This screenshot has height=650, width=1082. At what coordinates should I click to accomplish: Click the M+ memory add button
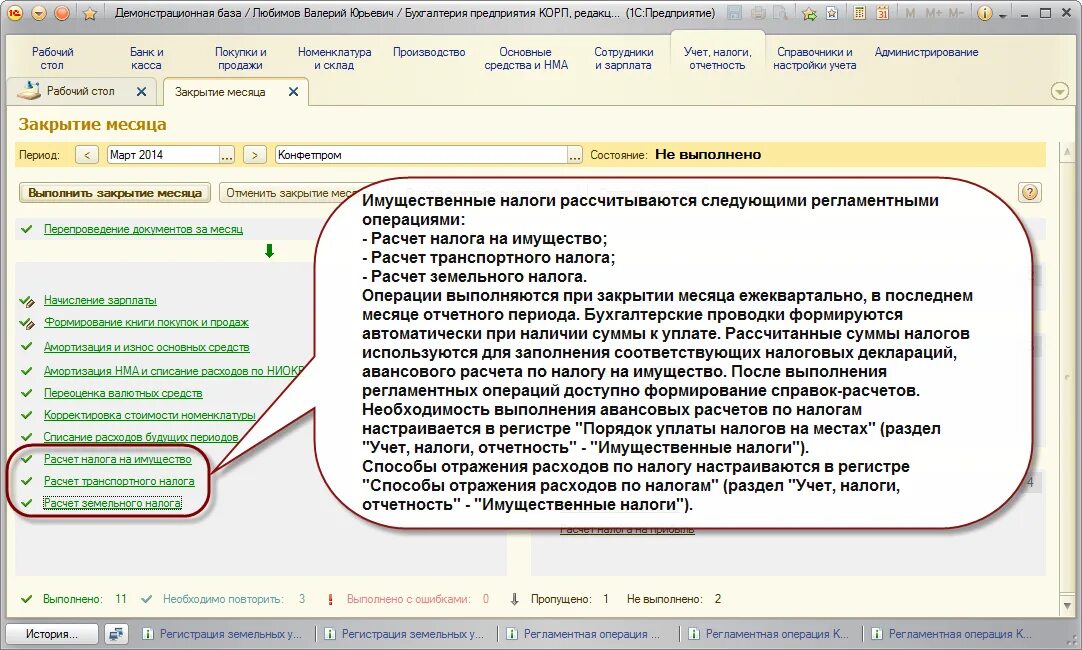[933, 13]
